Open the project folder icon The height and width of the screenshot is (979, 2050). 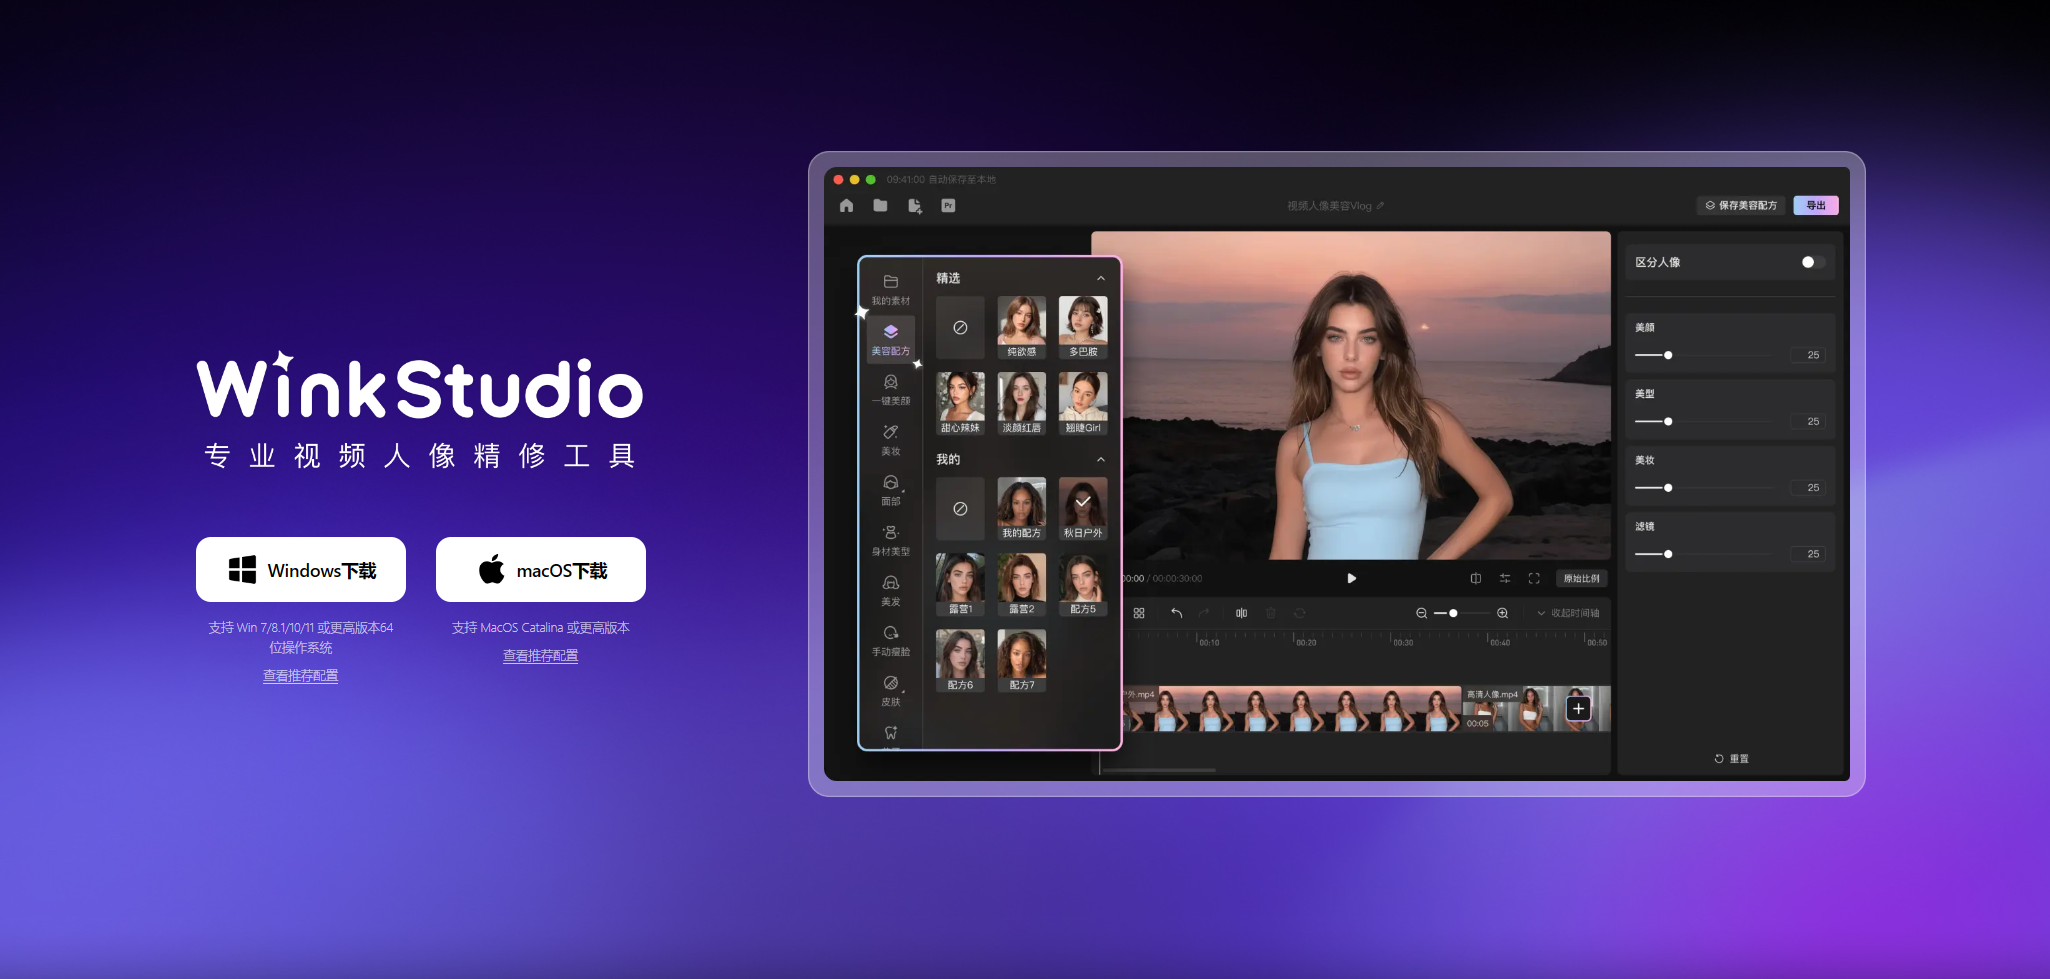[x=880, y=205]
